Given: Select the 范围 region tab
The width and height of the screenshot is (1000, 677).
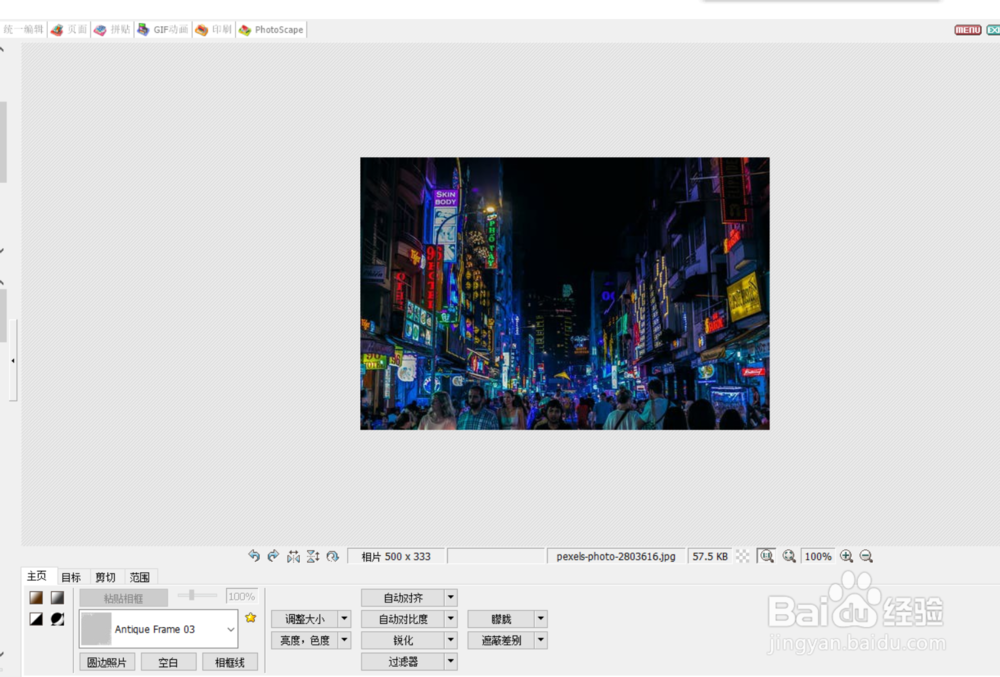Looking at the screenshot, I should [x=140, y=577].
